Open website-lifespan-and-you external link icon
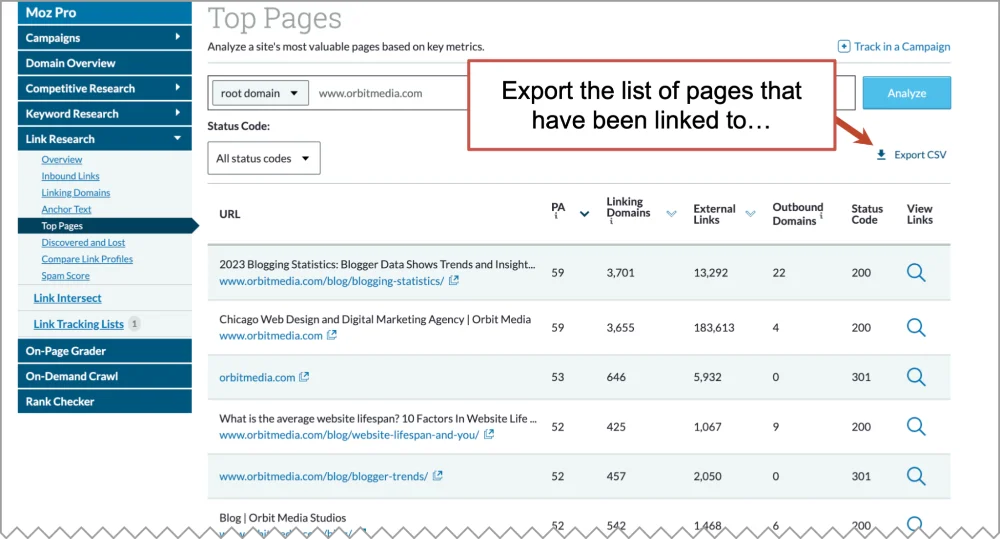This screenshot has height=539, width=1000. [489, 434]
